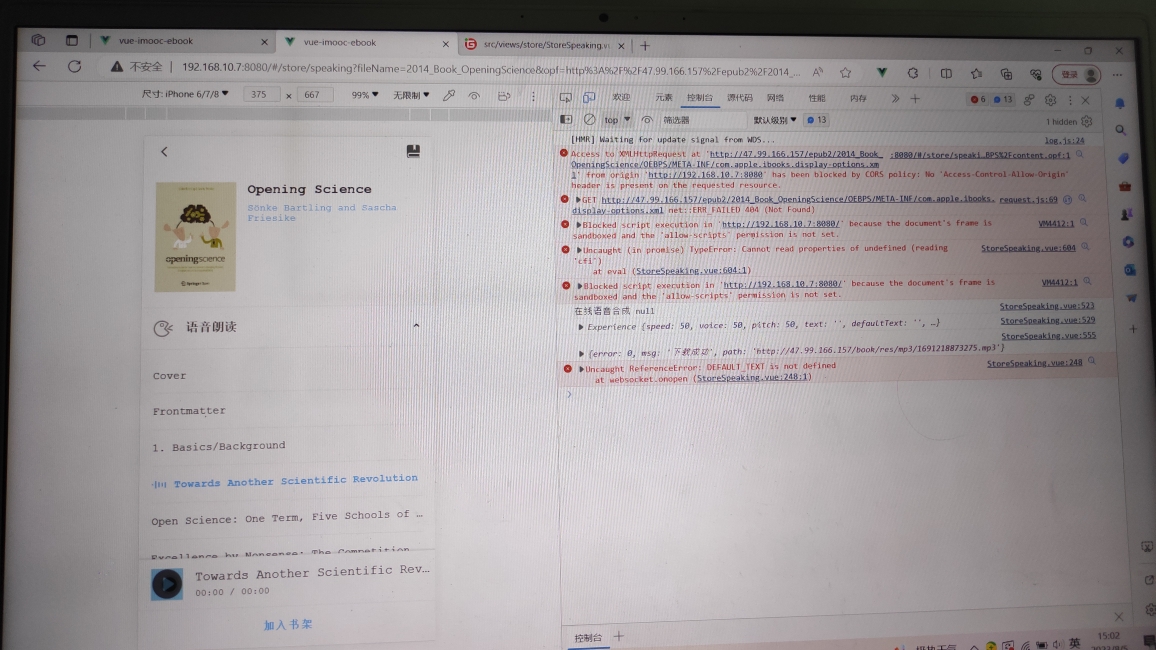Click the 13 messages badge in the DevTools tab bar

1003,99
